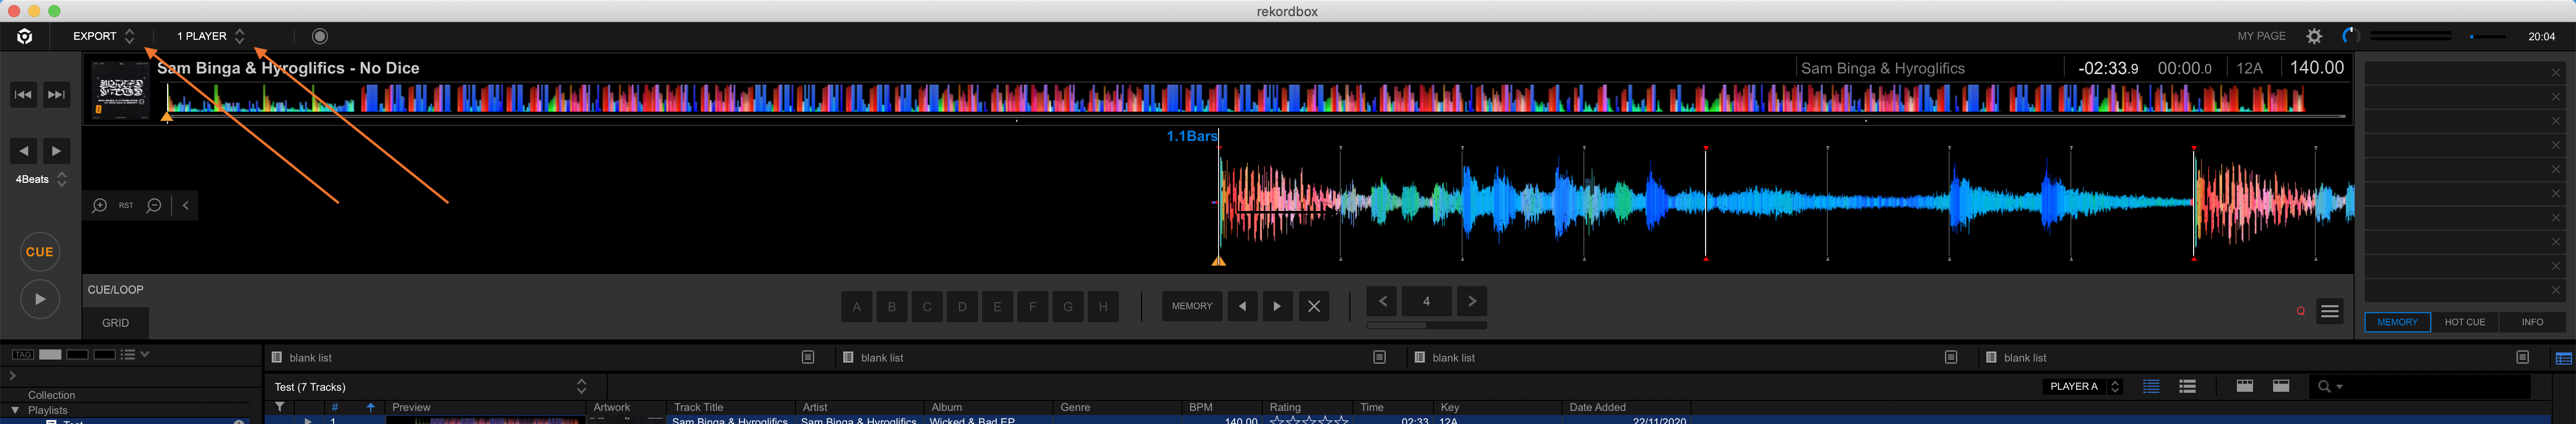This screenshot has height=424, width=2576.
Task: Open the settings gear icon
Action: pyautogui.click(x=2314, y=36)
